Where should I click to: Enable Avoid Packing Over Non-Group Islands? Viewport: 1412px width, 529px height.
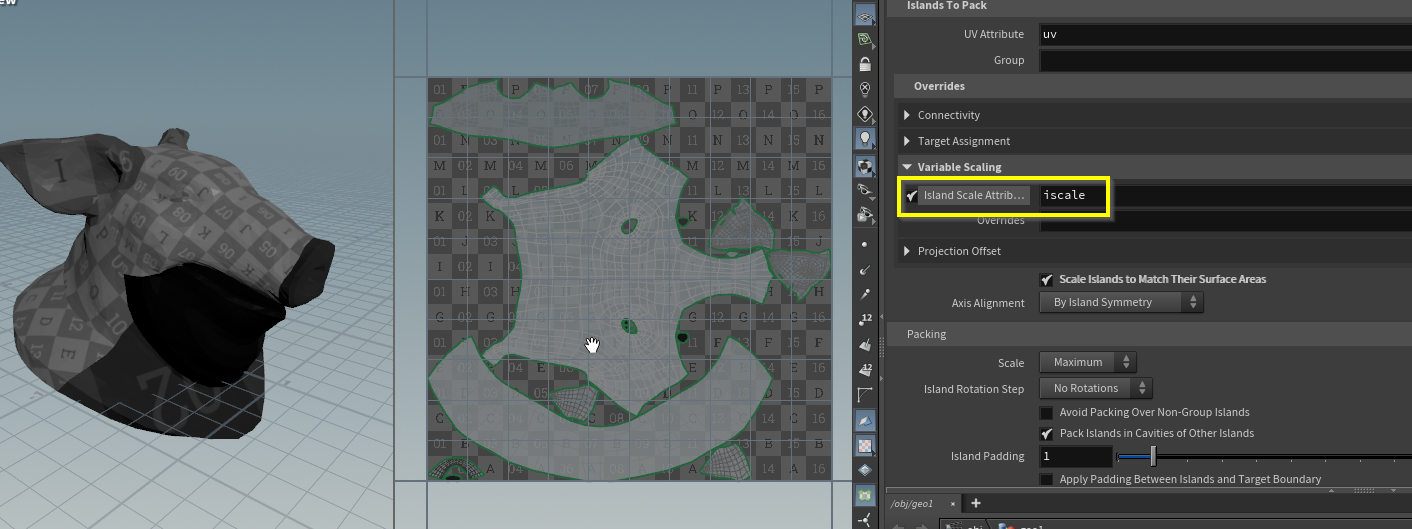1046,412
